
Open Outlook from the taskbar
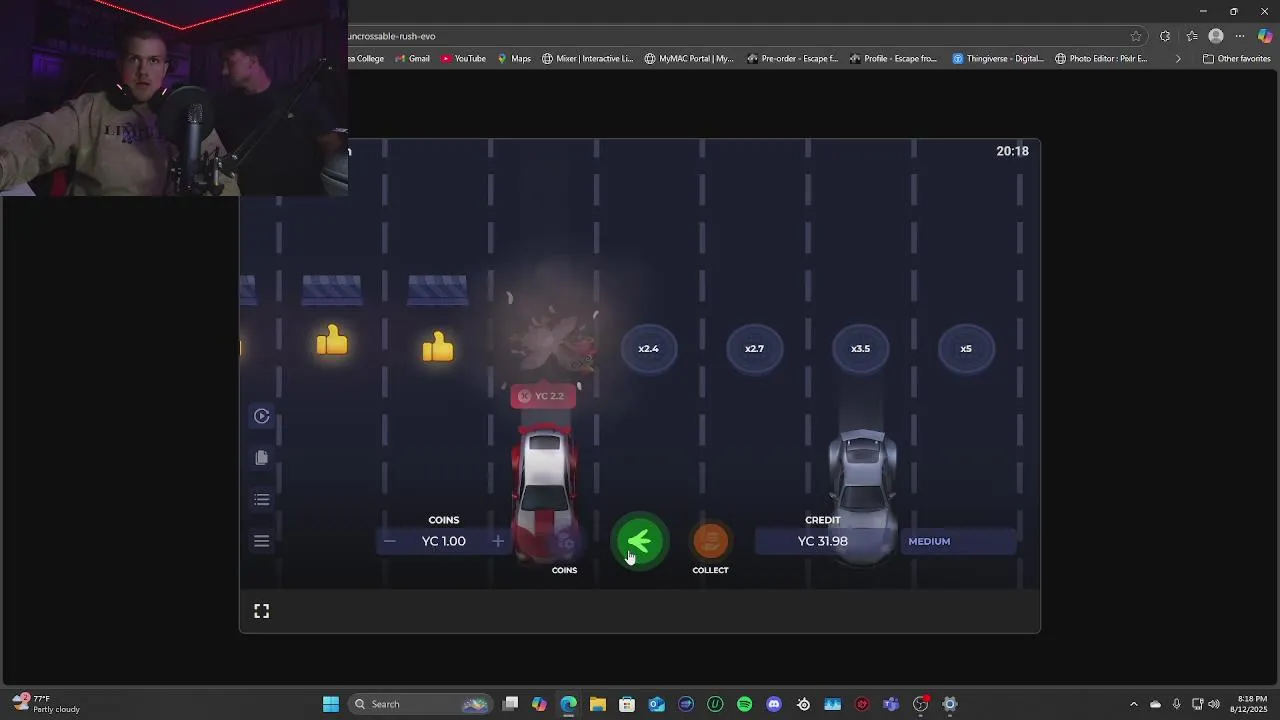657,704
